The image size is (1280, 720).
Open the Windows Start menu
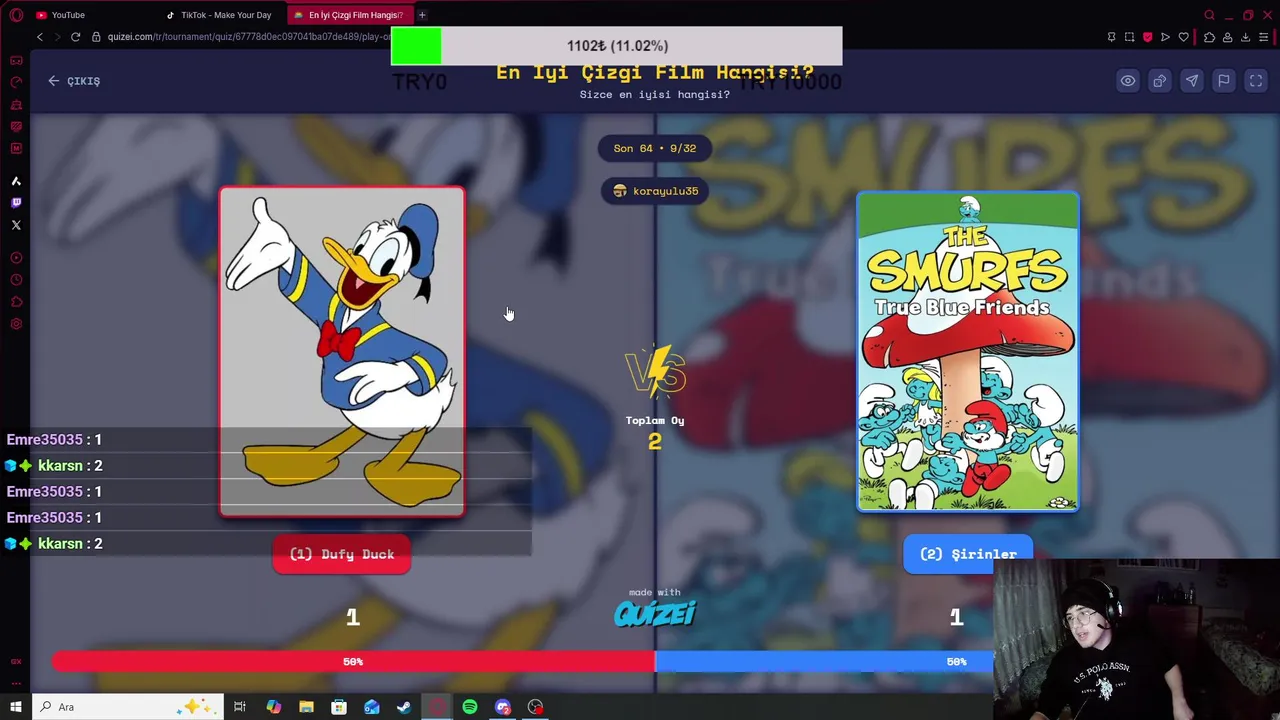[x=16, y=707]
